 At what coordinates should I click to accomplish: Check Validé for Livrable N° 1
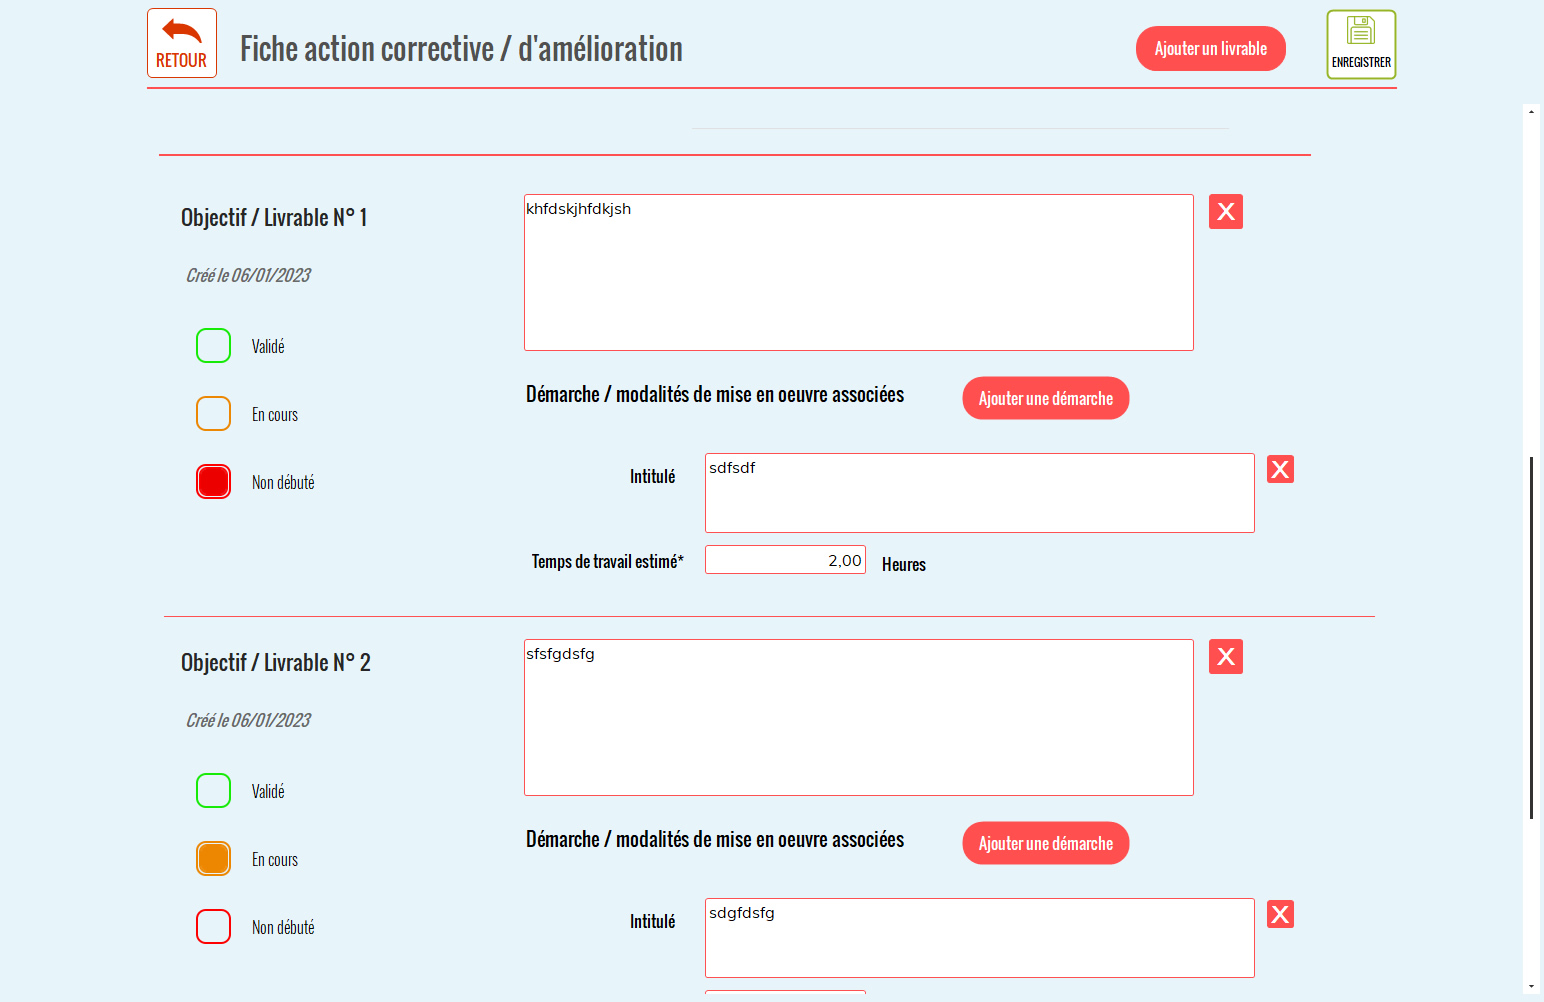(x=214, y=346)
